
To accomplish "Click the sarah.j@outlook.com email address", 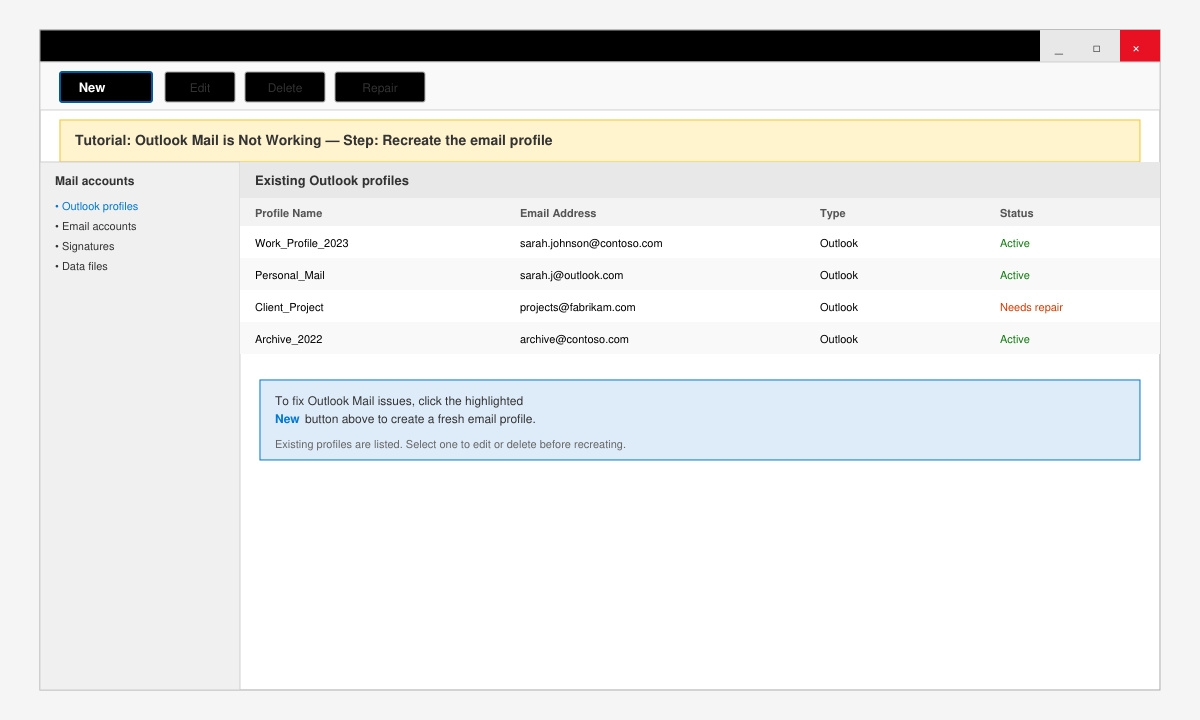I will point(571,275).
